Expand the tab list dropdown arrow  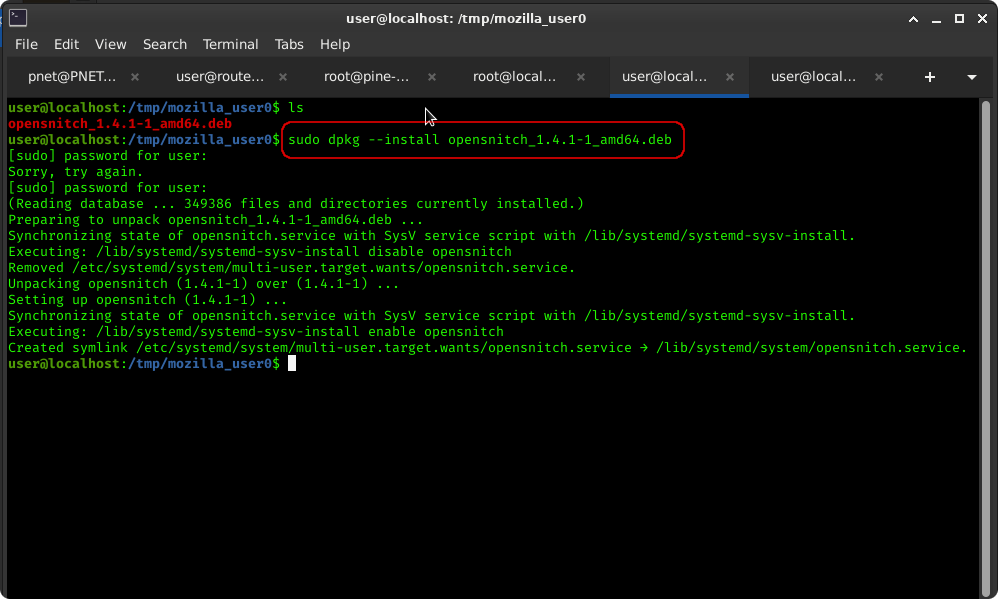pos(972,77)
